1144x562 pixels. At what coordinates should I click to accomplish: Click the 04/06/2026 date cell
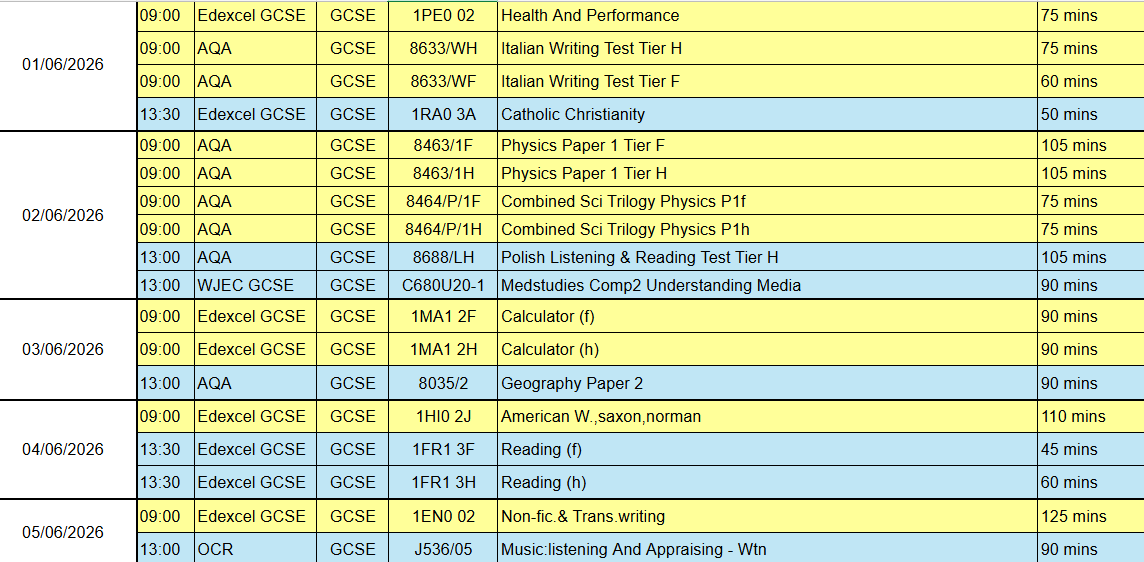(x=63, y=449)
